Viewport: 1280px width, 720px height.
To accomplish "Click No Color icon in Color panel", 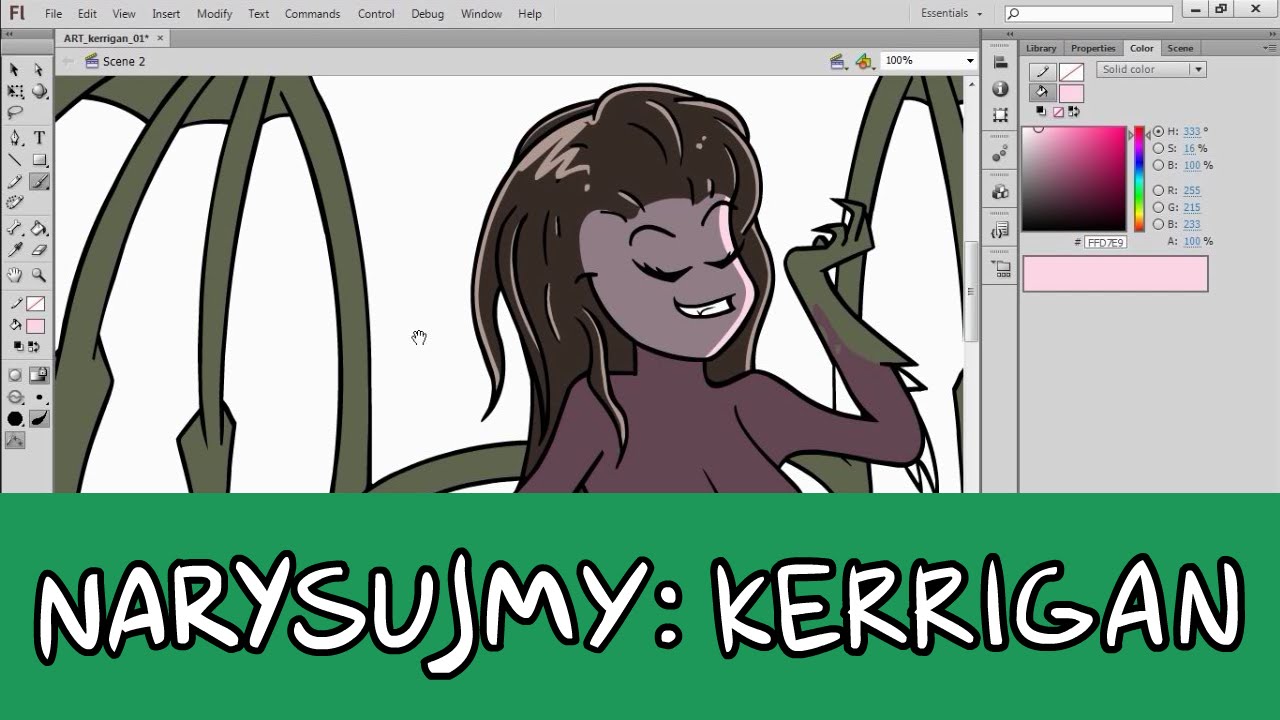I will (x=1058, y=112).
